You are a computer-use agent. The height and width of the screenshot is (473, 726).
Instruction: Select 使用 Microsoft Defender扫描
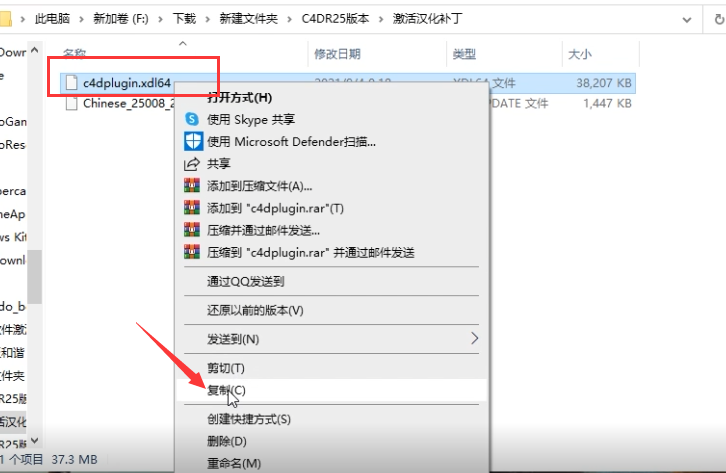point(291,142)
